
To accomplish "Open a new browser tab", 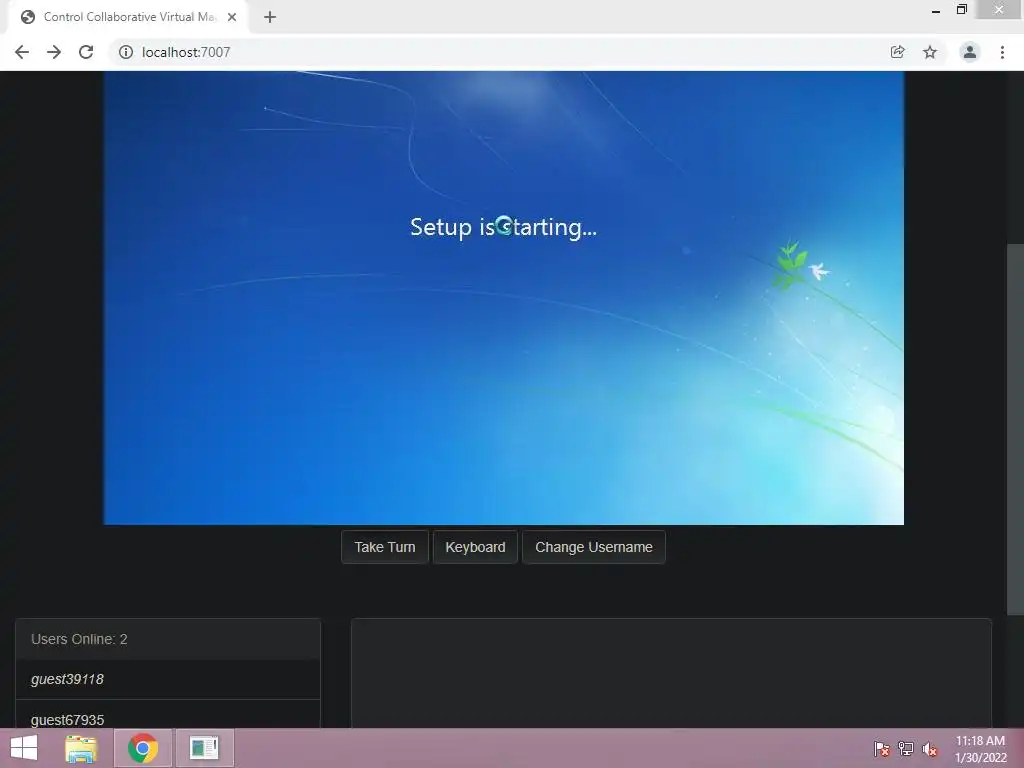I will 270,17.
